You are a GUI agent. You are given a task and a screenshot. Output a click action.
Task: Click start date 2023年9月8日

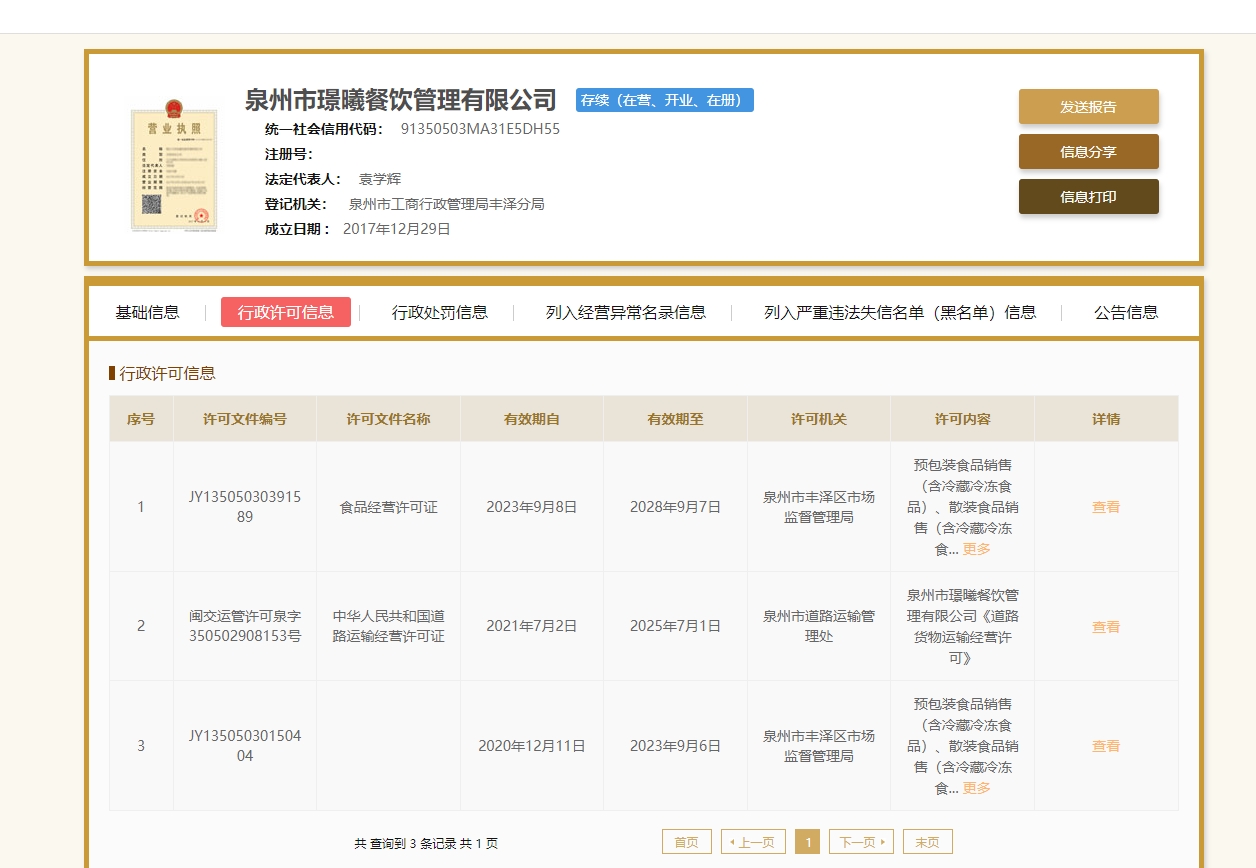(532, 507)
